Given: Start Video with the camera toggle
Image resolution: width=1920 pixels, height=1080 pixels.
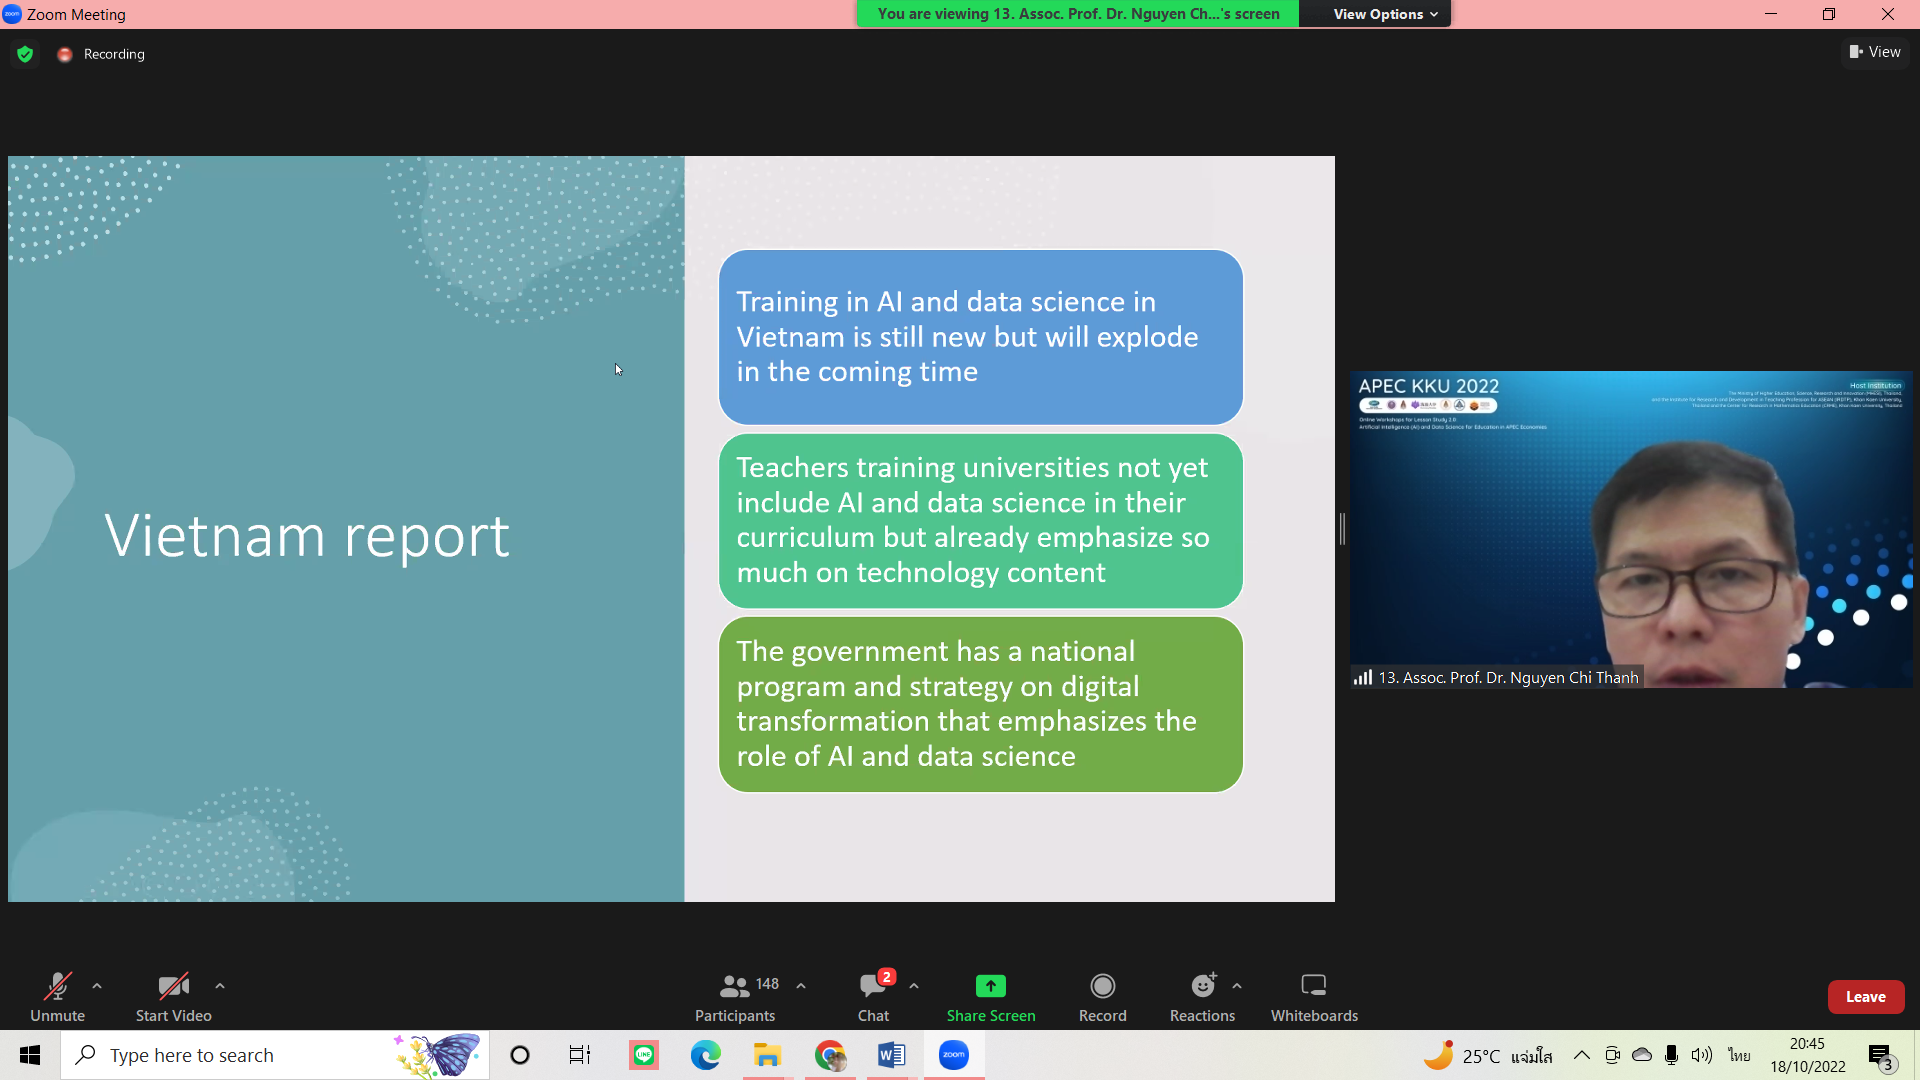Looking at the screenshot, I should click(x=173, y=986).
